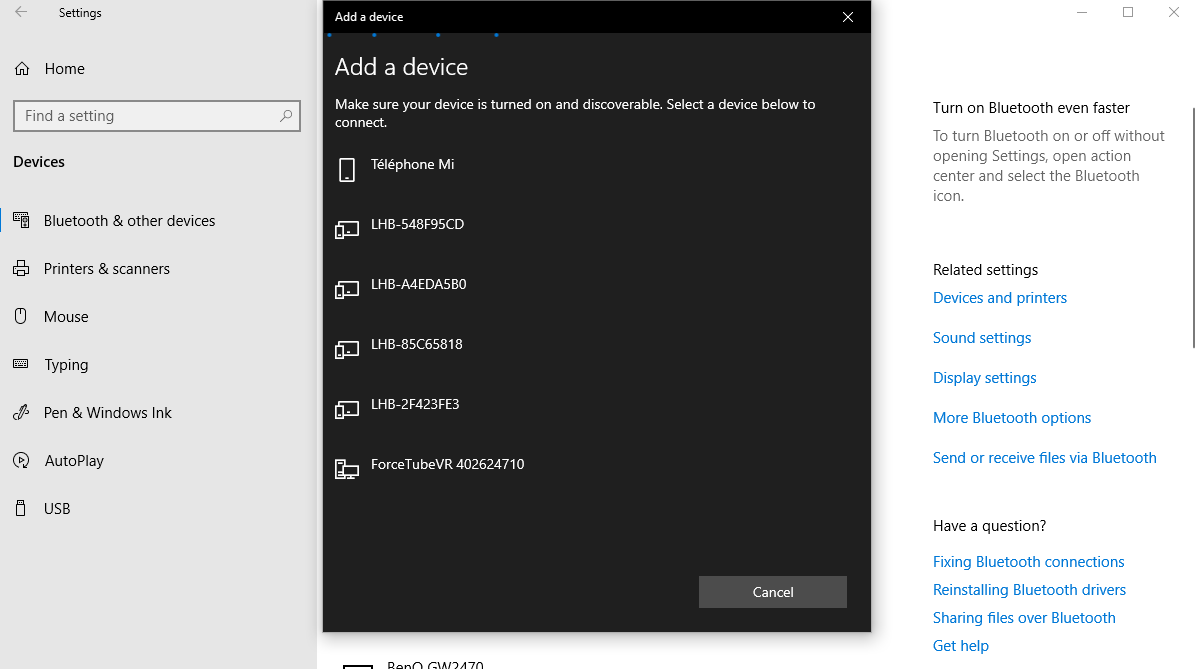Open Fixing Bluetooth connections help link
Screen dimensions: 1196x669
pyautogui.click(x=1028, y=562)
